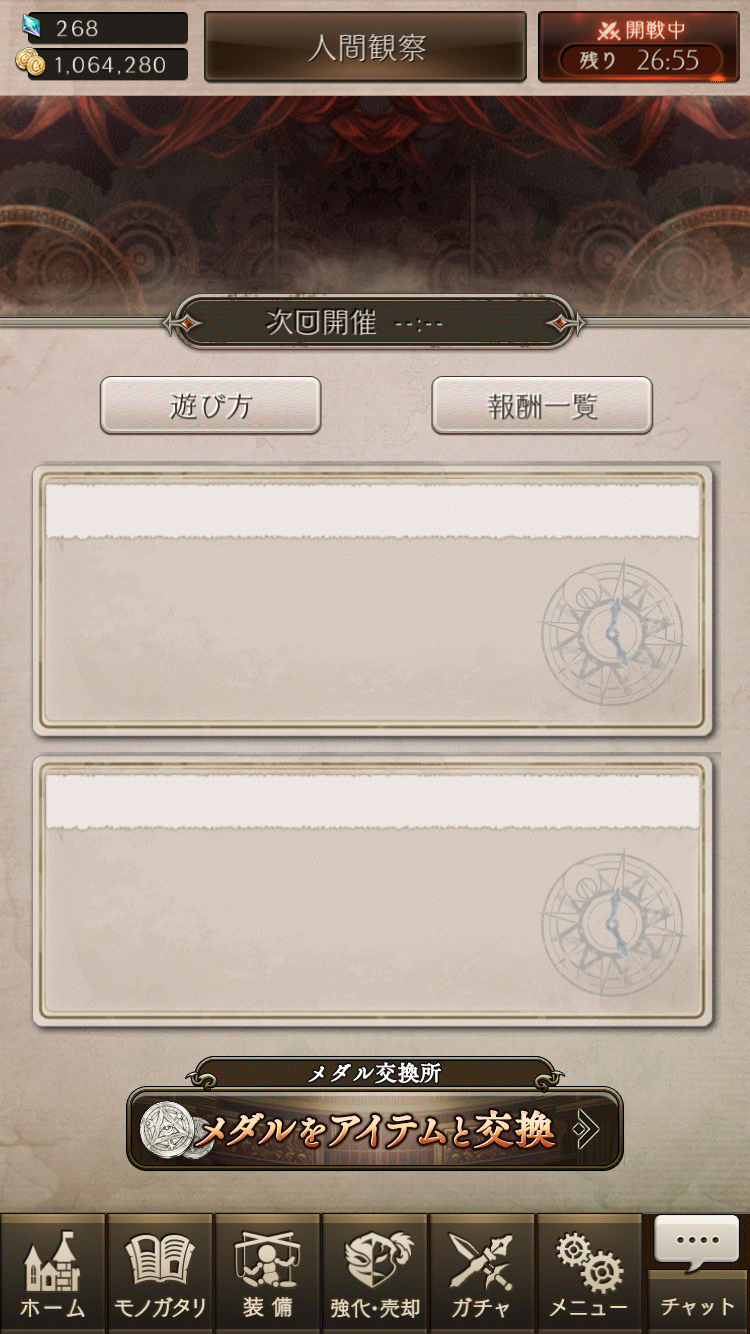
Task: Click the arrow on the medal exchange banner
Action: point(588,1130)
